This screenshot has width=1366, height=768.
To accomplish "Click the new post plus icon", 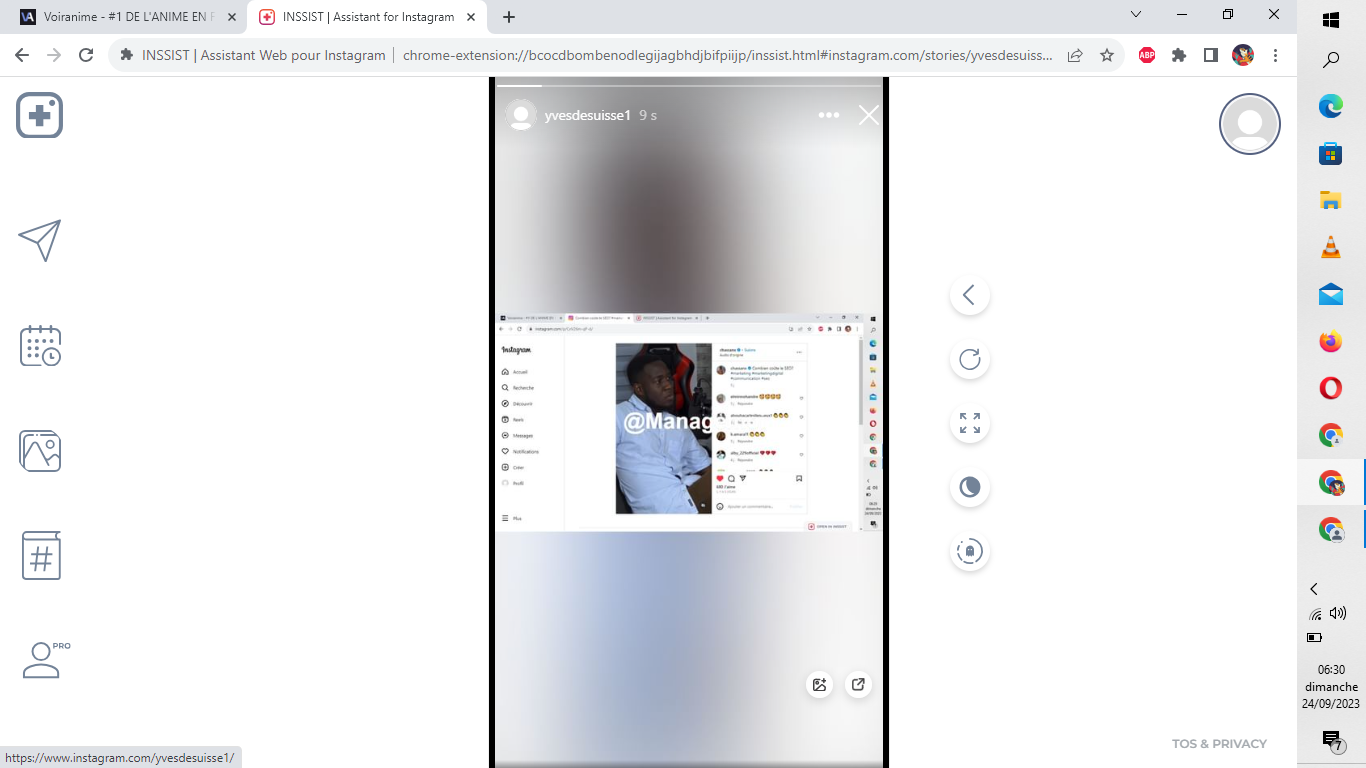I will click(40, 116).
